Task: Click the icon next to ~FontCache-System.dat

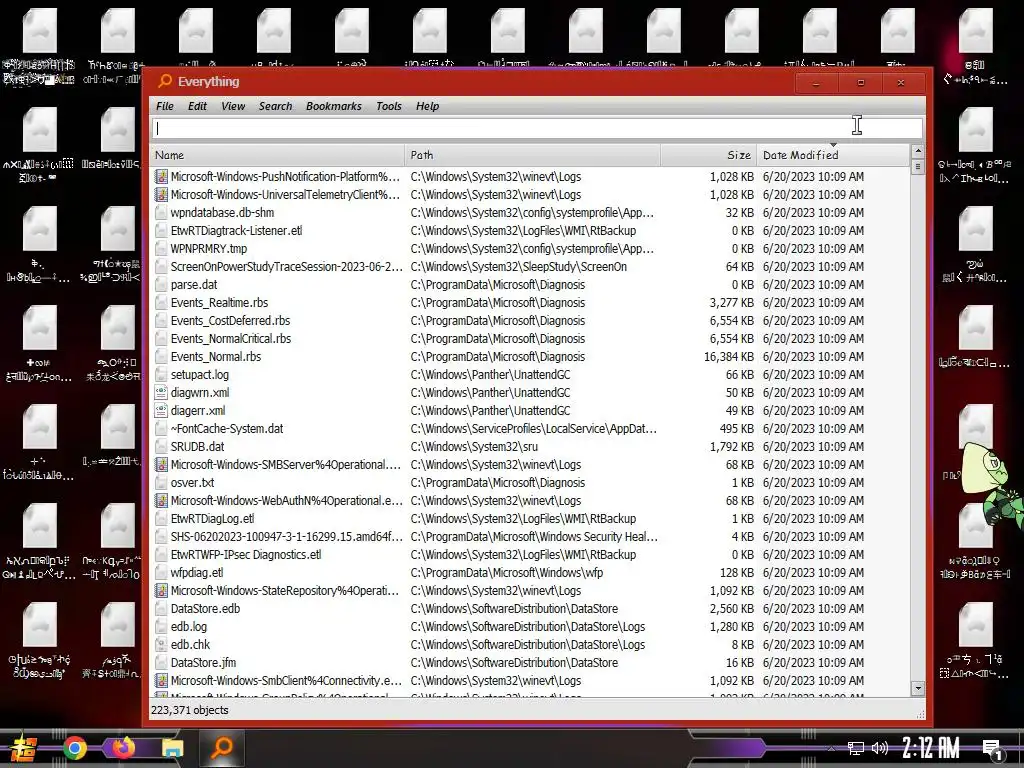Action: pyautogui.click(x=161, y=428)
